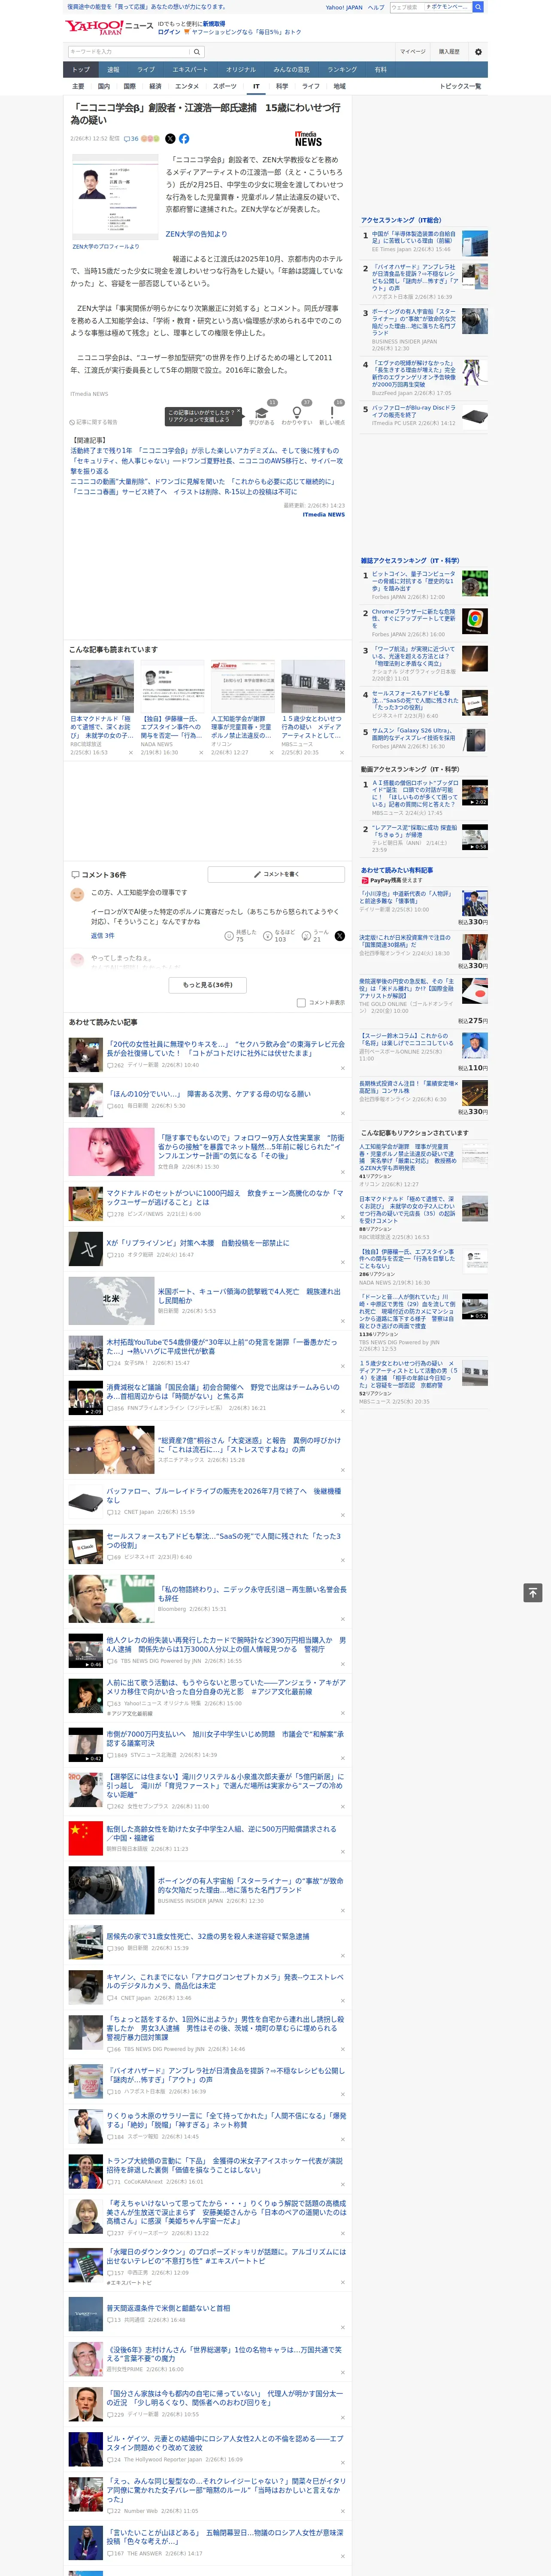Click the ZEN大学の告知より link

coord(196,234)
